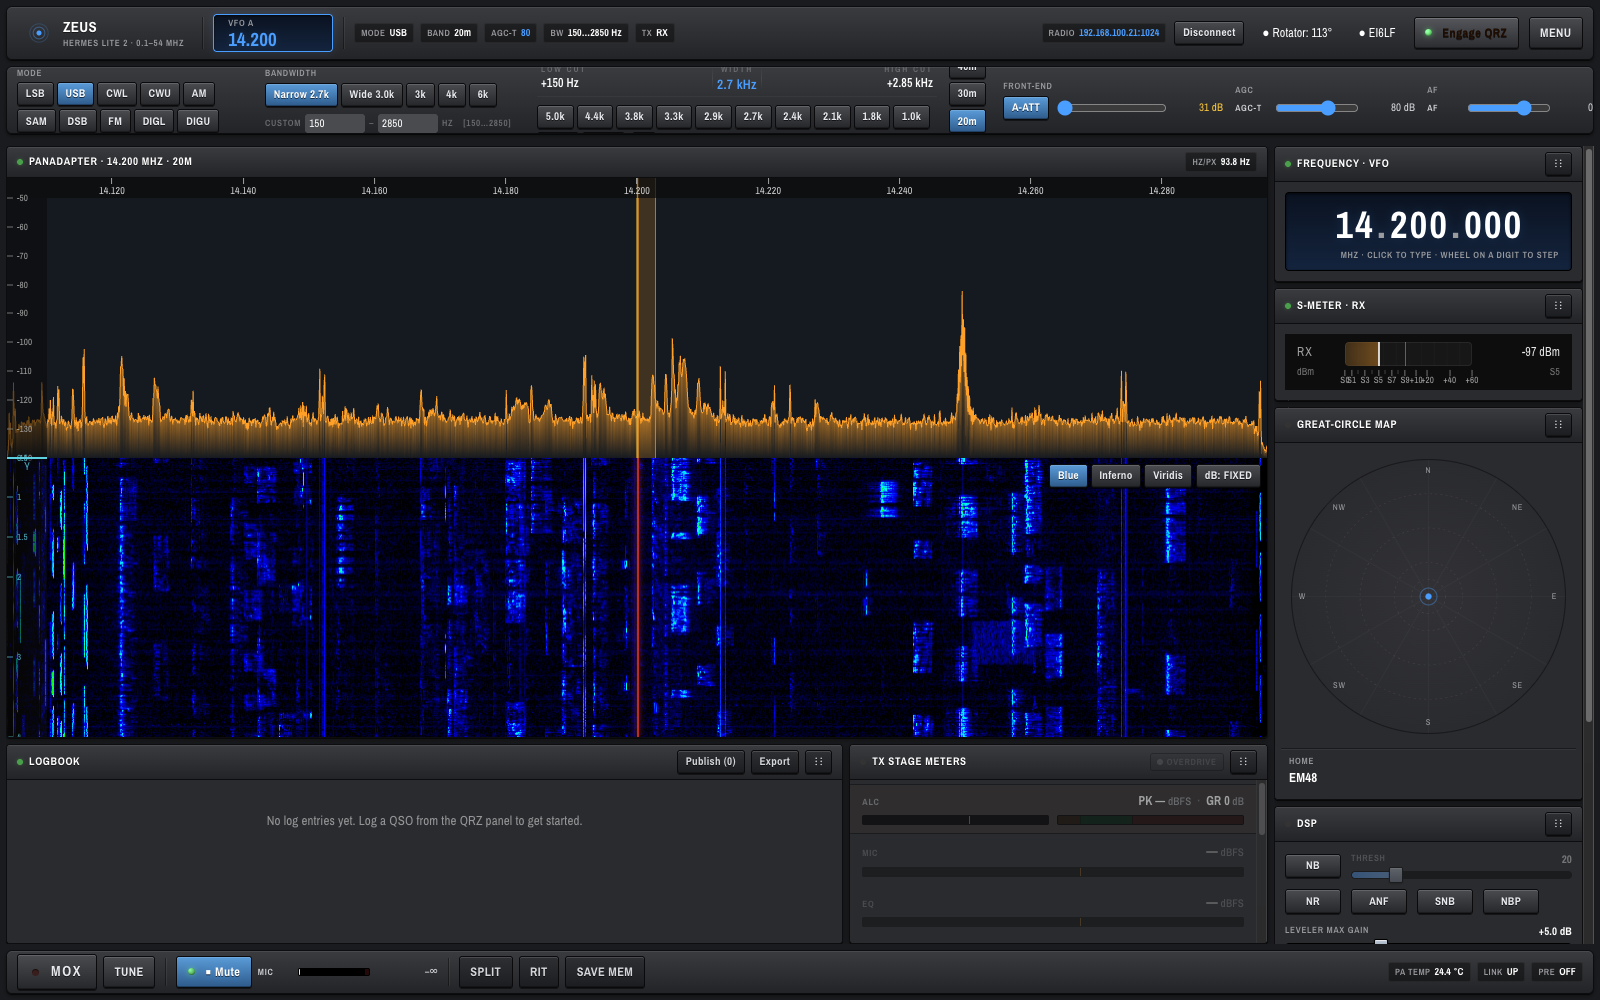Click the 14.200.000 frequency display

1428,226
